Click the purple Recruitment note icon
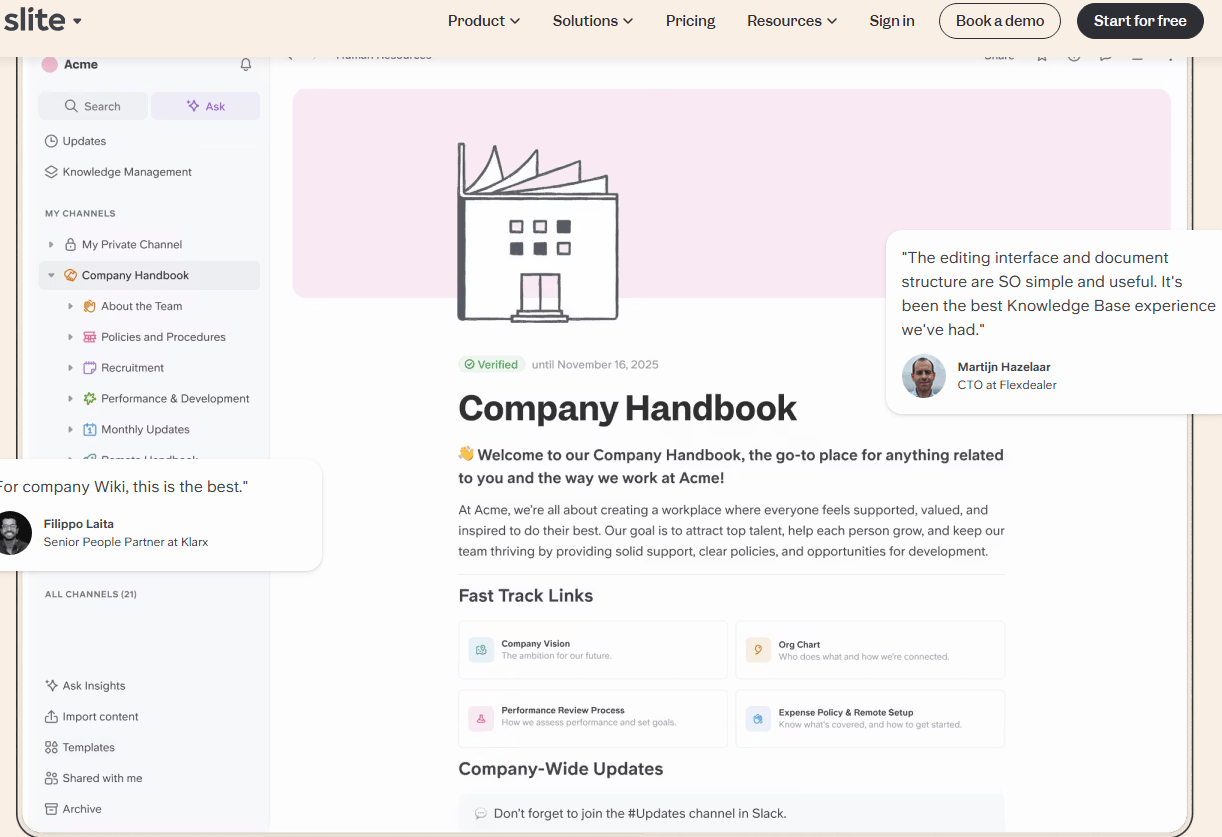Screen dimensions: 1222x837 (x=90, y=368)
